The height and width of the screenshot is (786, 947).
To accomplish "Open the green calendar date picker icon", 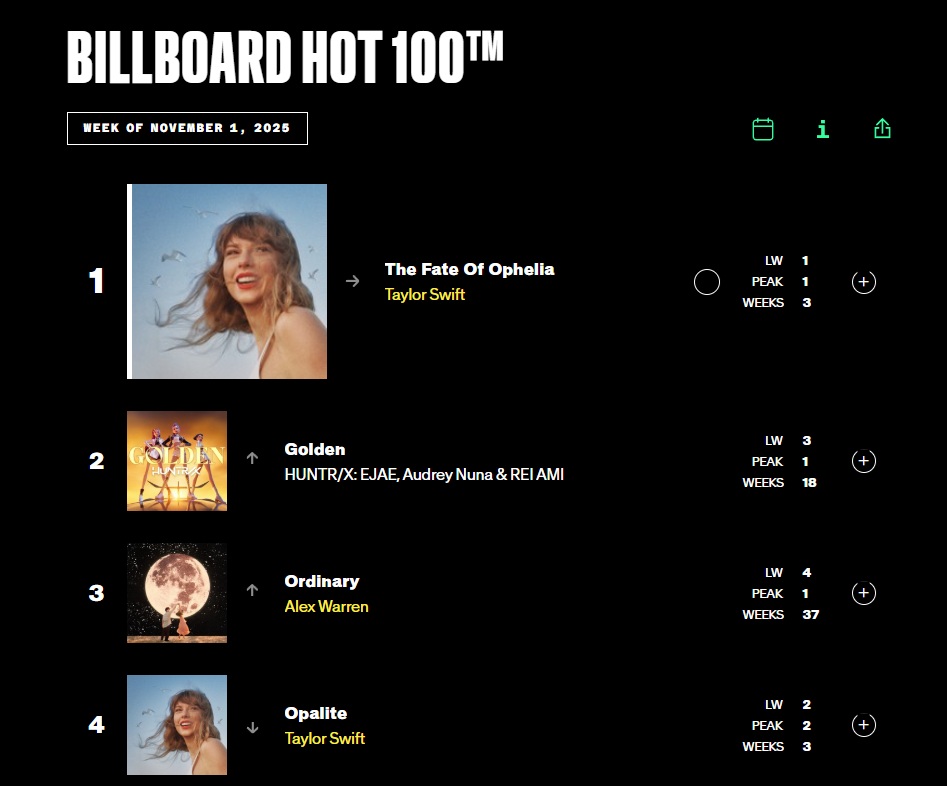I will coord(763,129).
